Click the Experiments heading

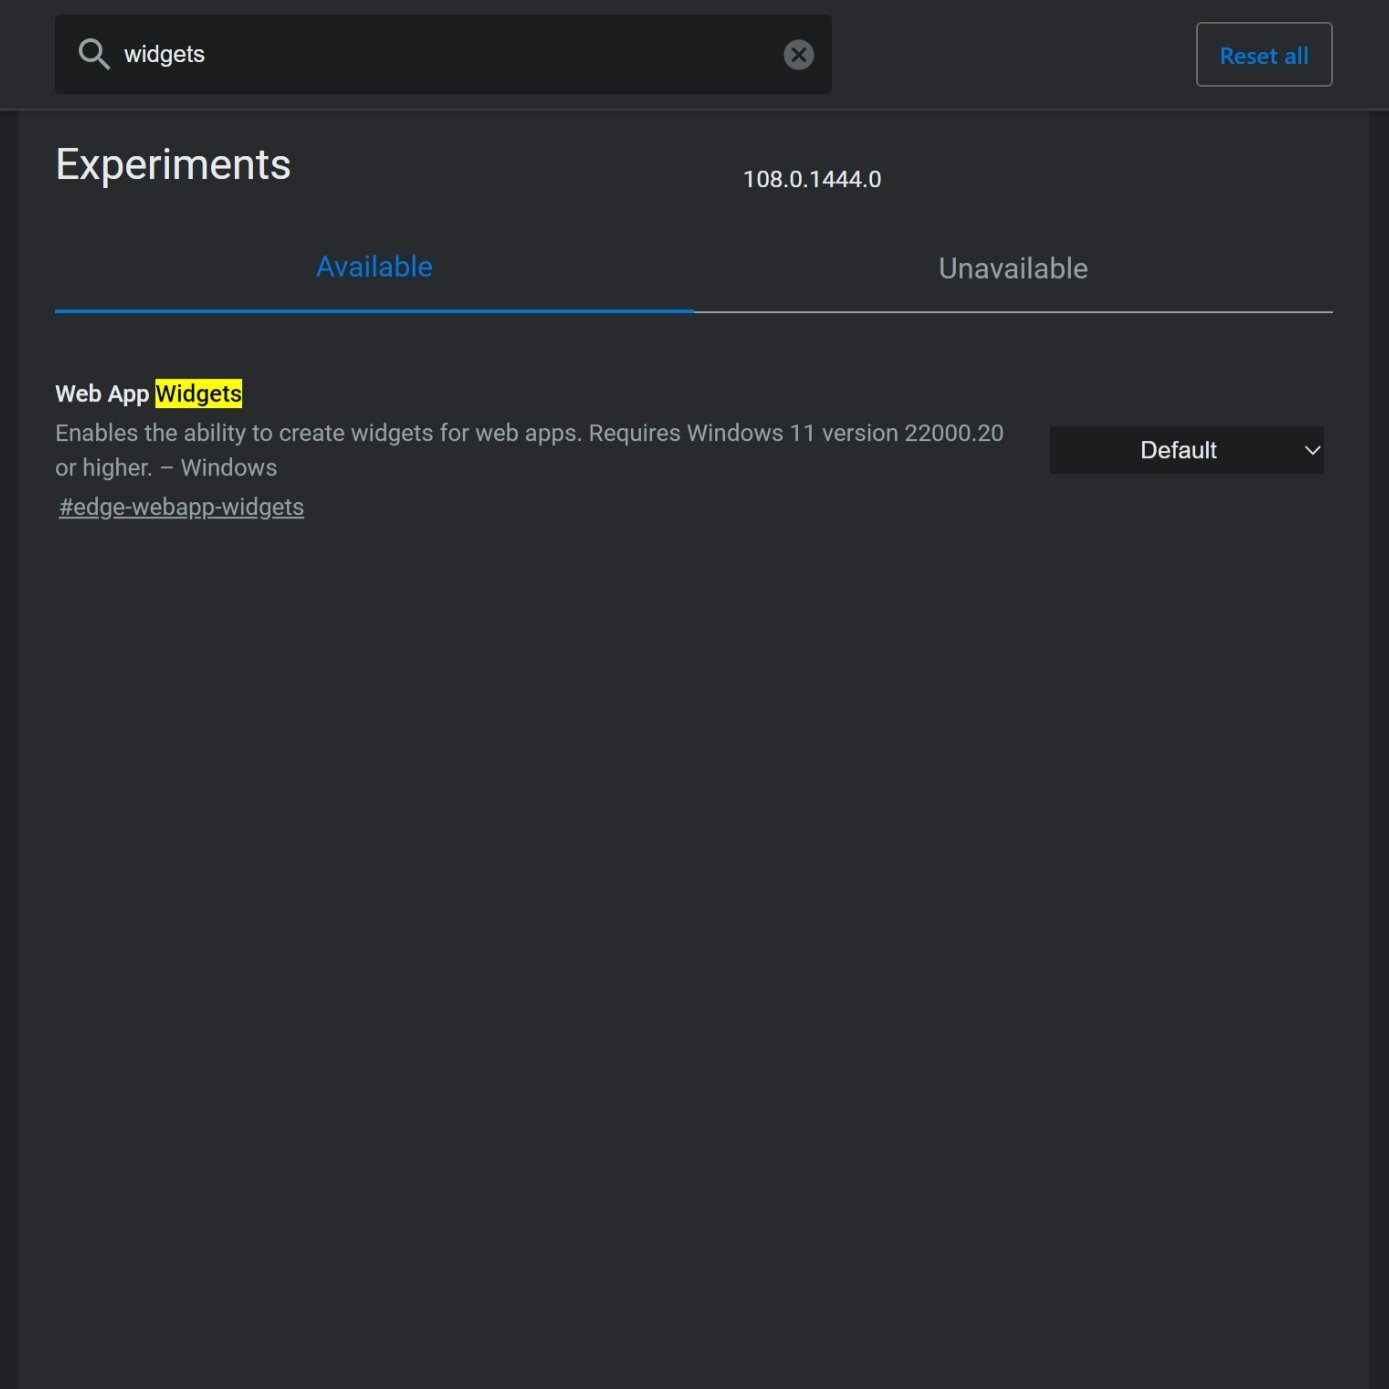tap(173, 165)
